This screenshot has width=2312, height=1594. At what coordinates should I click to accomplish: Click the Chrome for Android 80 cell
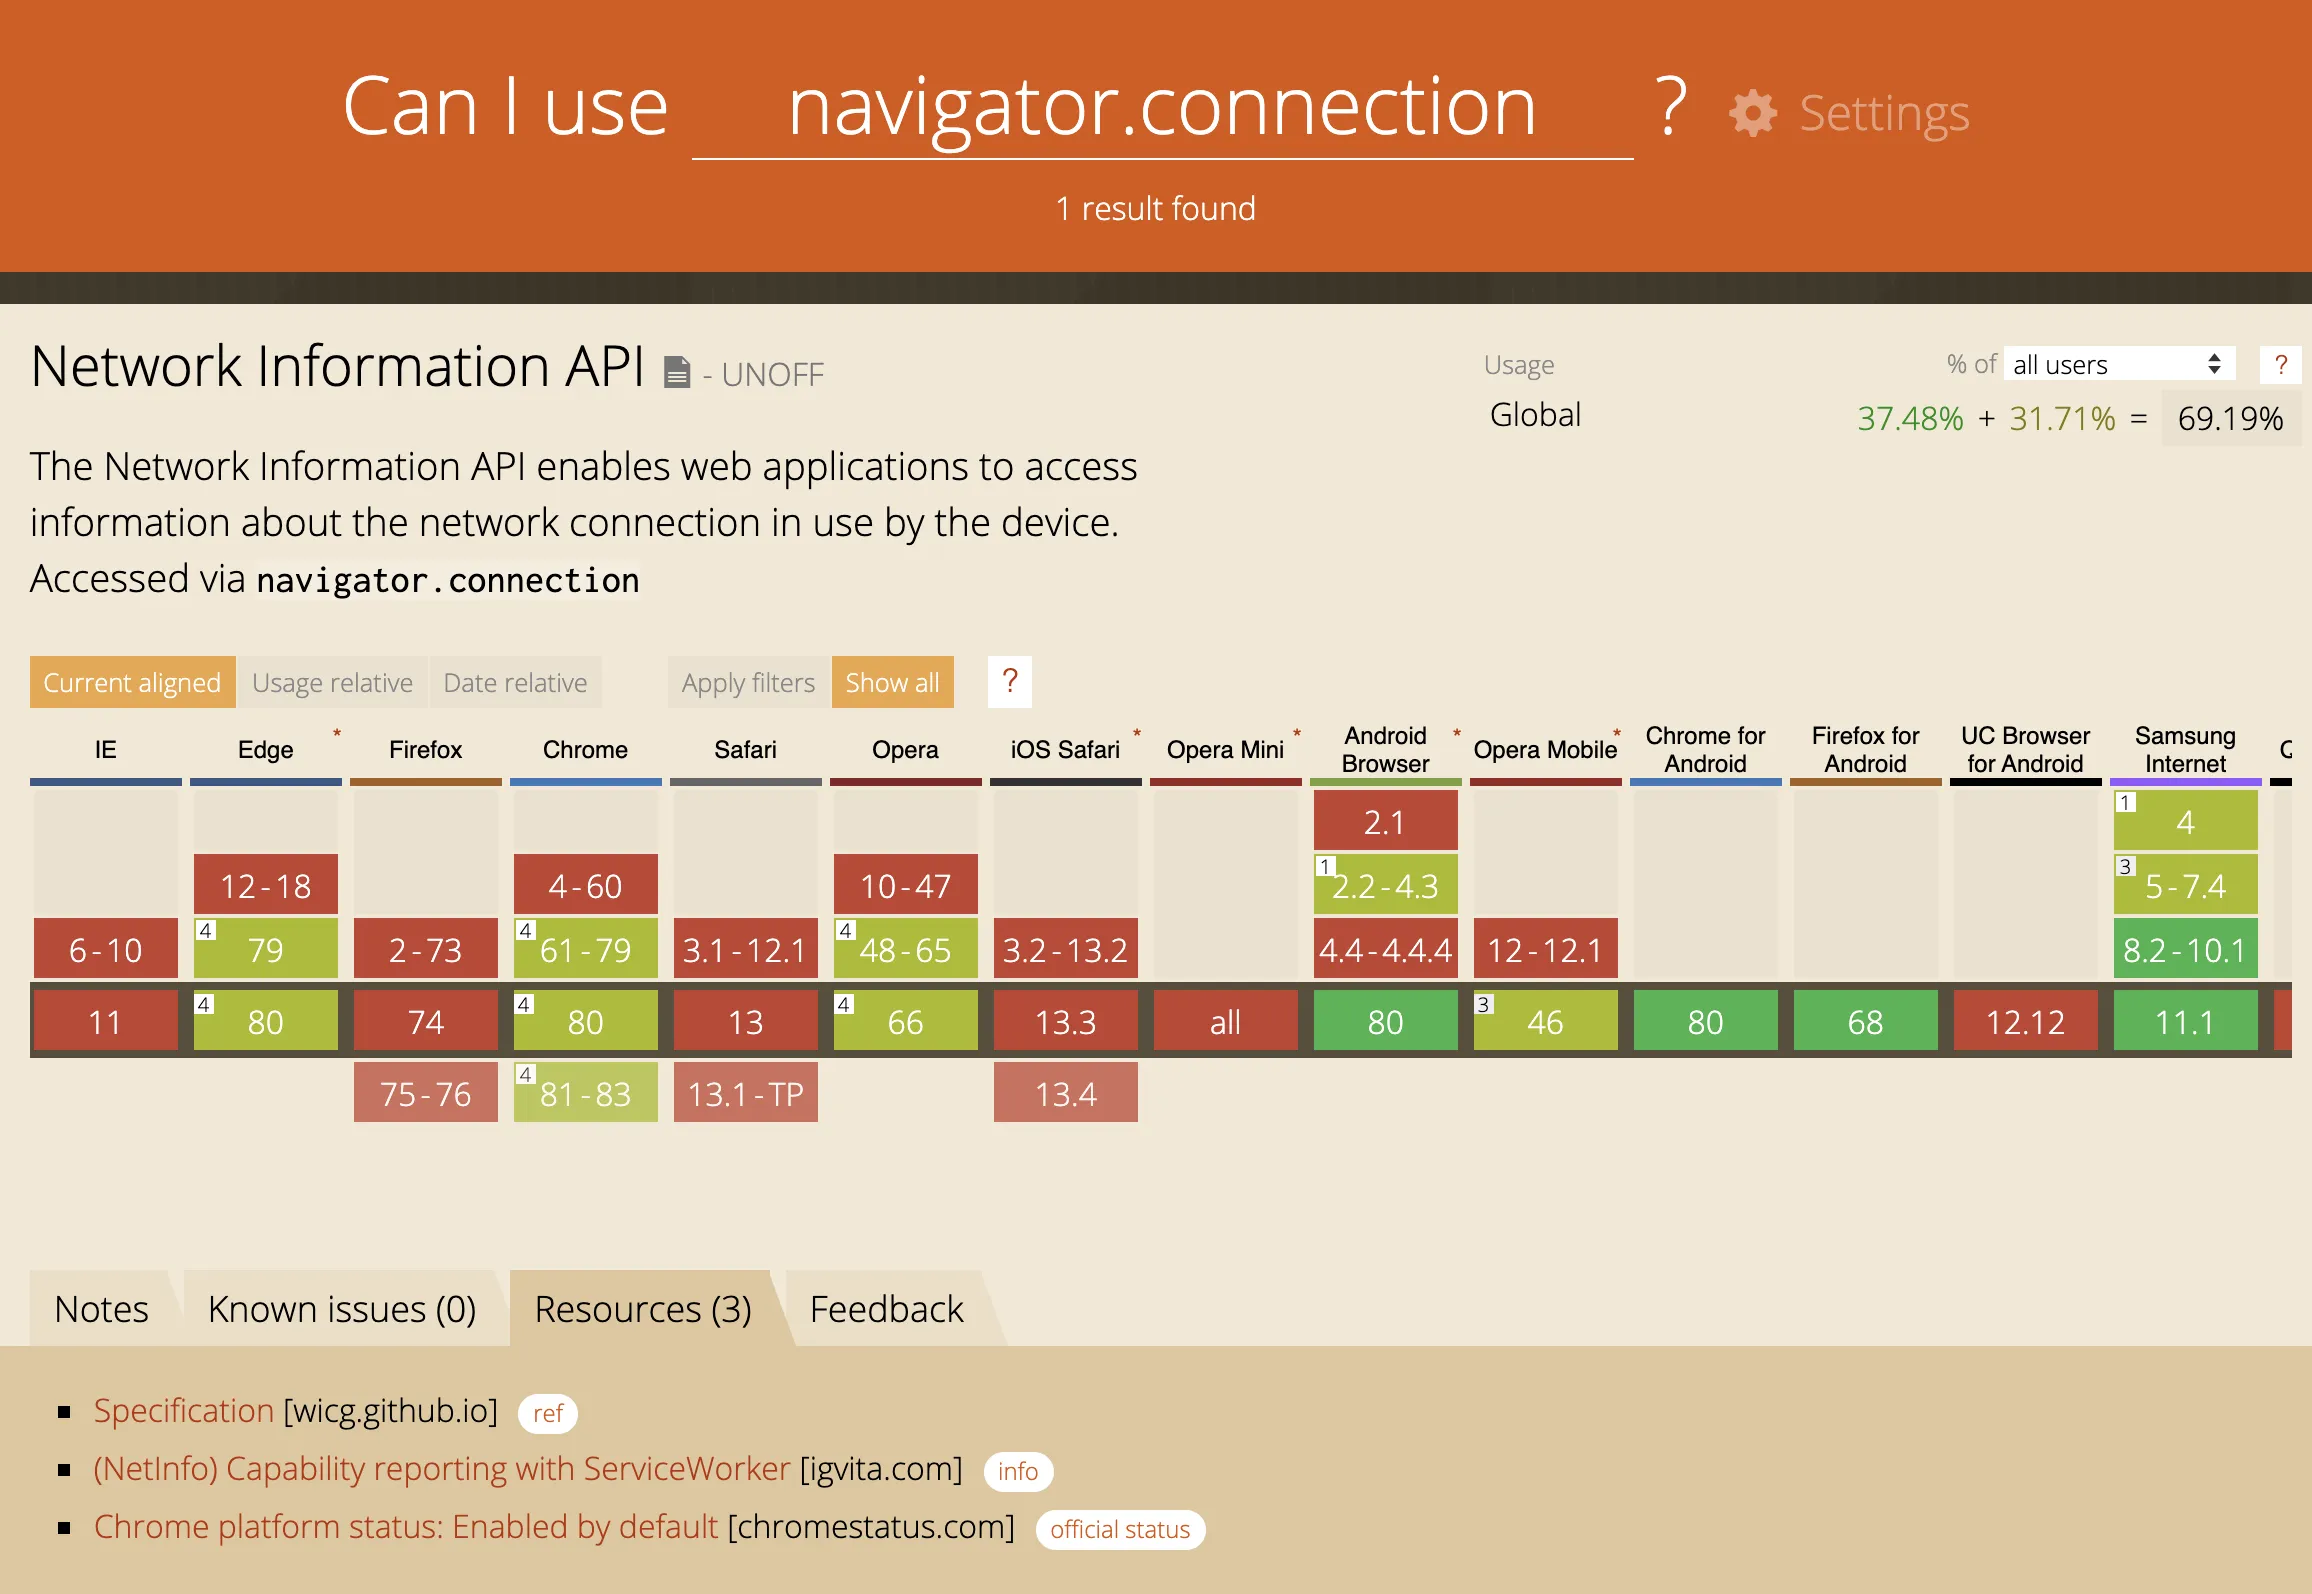coord(1706,1022)
